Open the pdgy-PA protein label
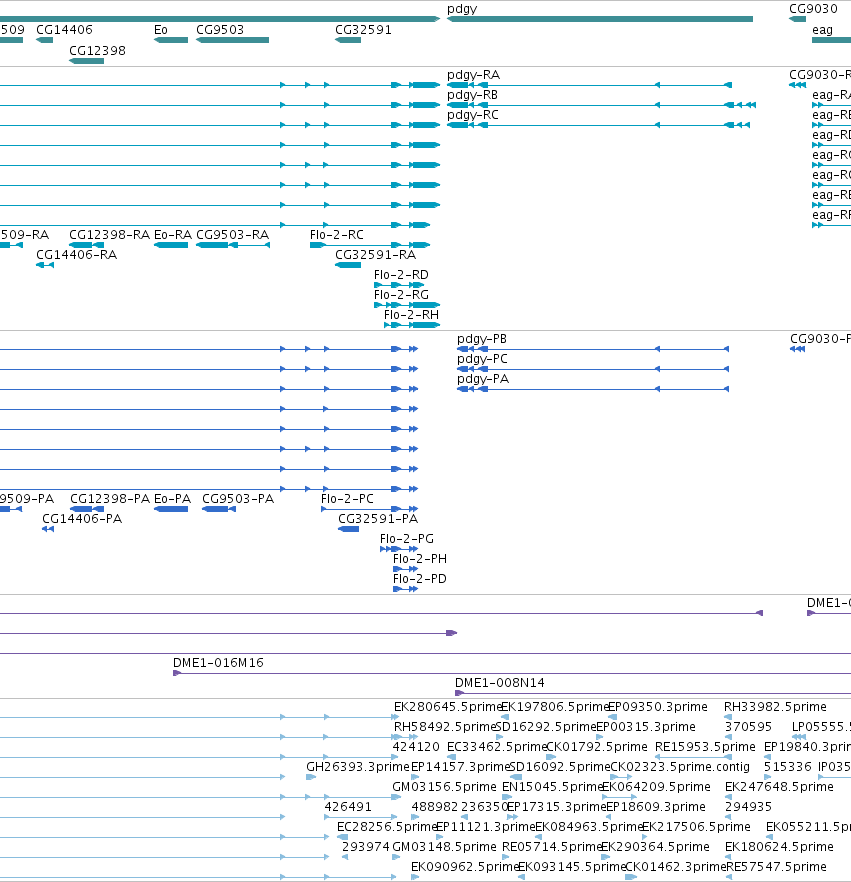The width and height of the screenshot is (851, 882). [x=483, y=379]
